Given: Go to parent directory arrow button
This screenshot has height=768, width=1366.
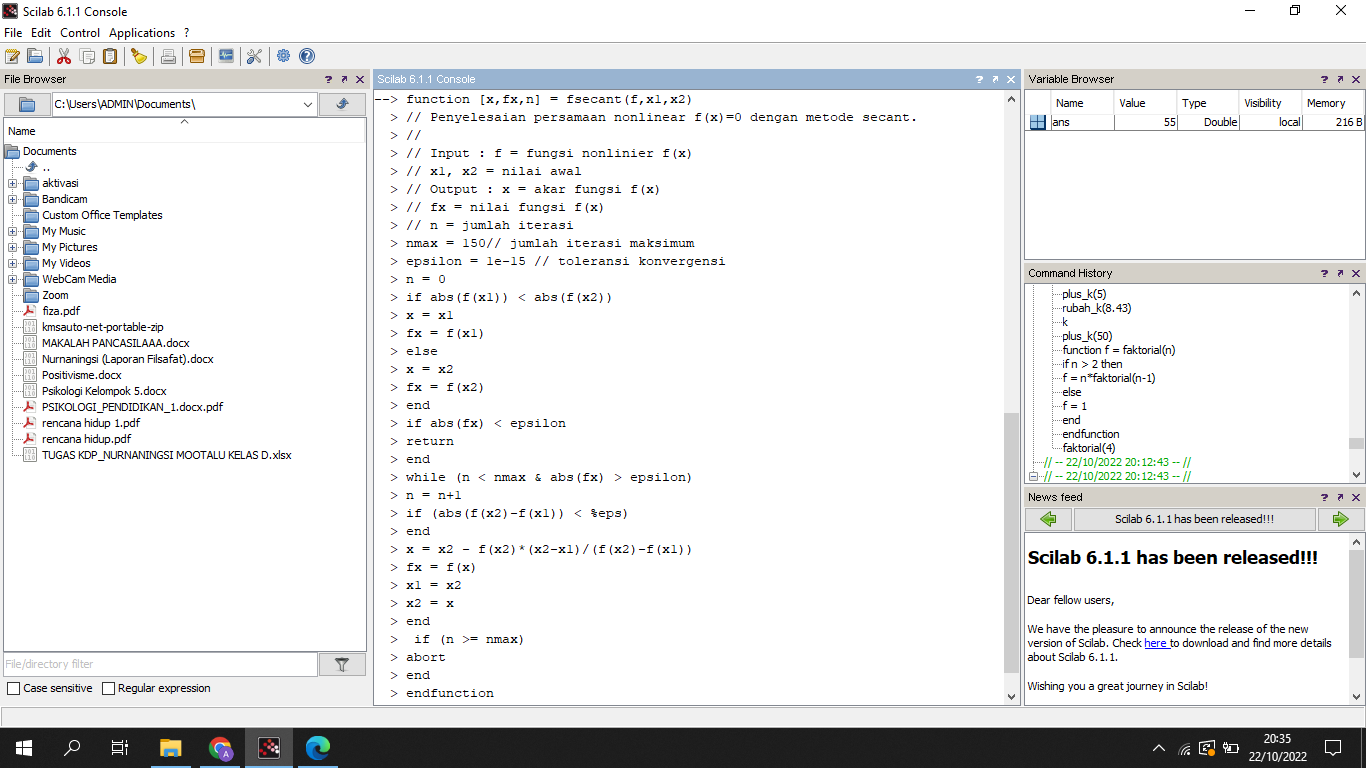Looking at the screenshot, I should tap(342, 104).
